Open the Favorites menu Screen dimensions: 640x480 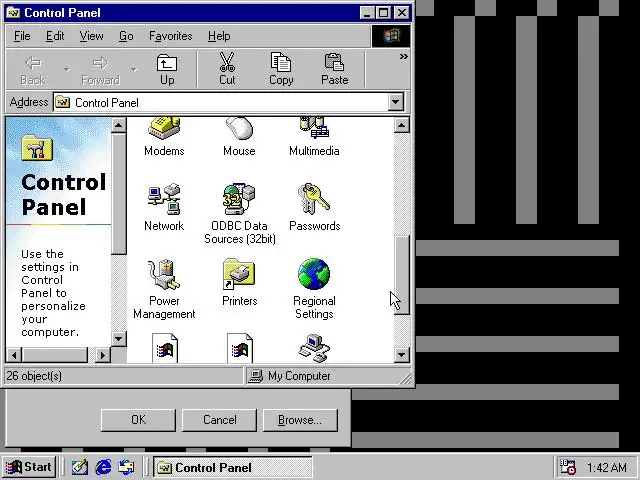tap(171, 36)
